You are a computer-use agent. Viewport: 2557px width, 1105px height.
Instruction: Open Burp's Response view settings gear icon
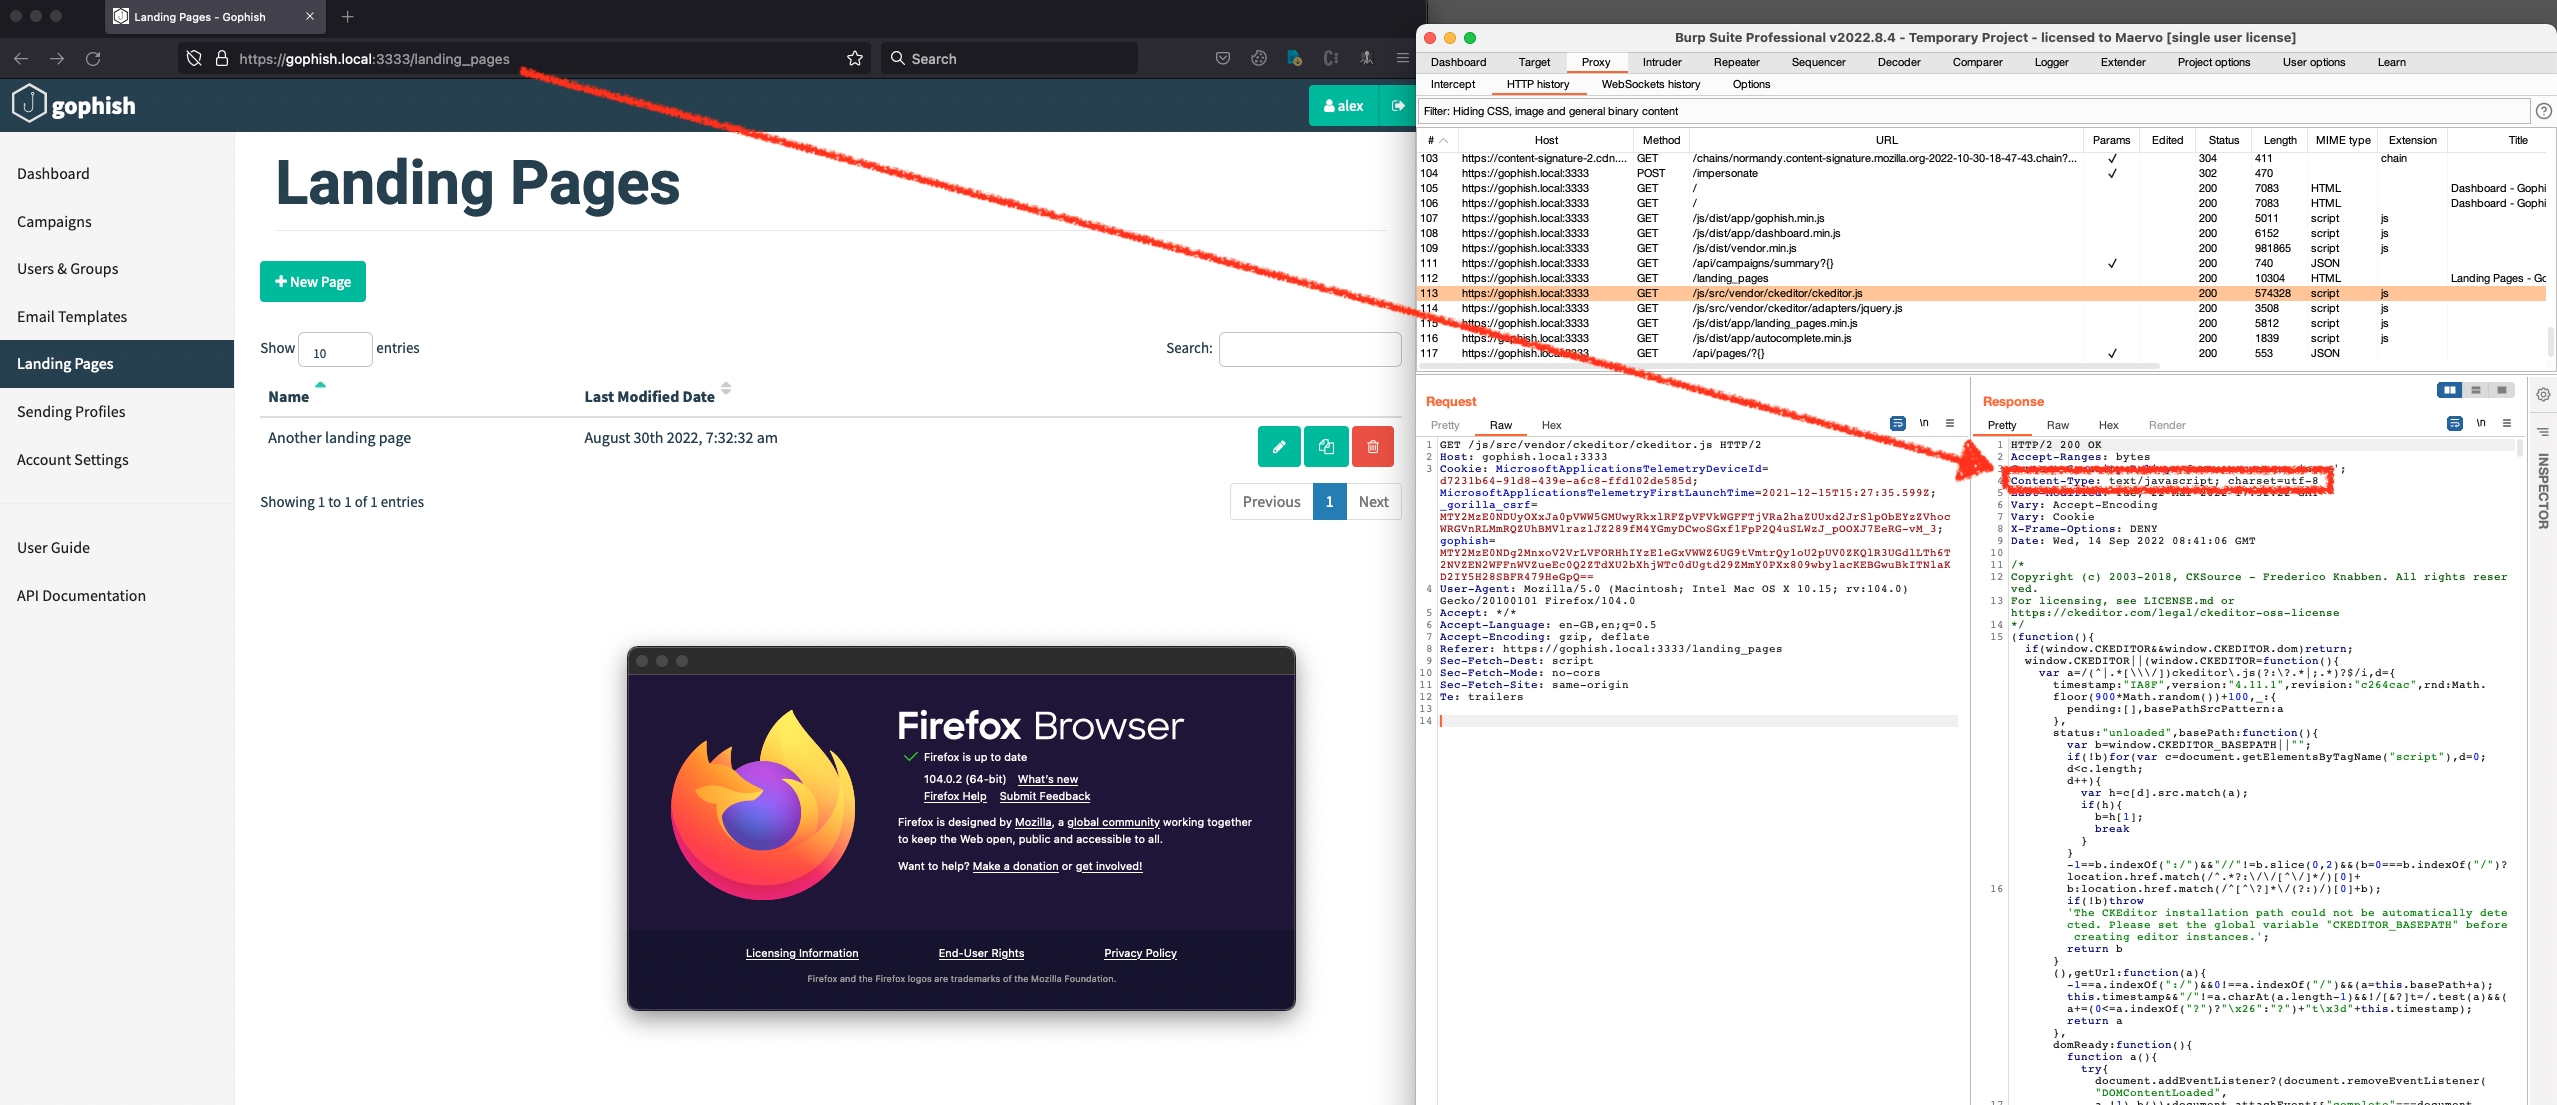click(2545, 394)
